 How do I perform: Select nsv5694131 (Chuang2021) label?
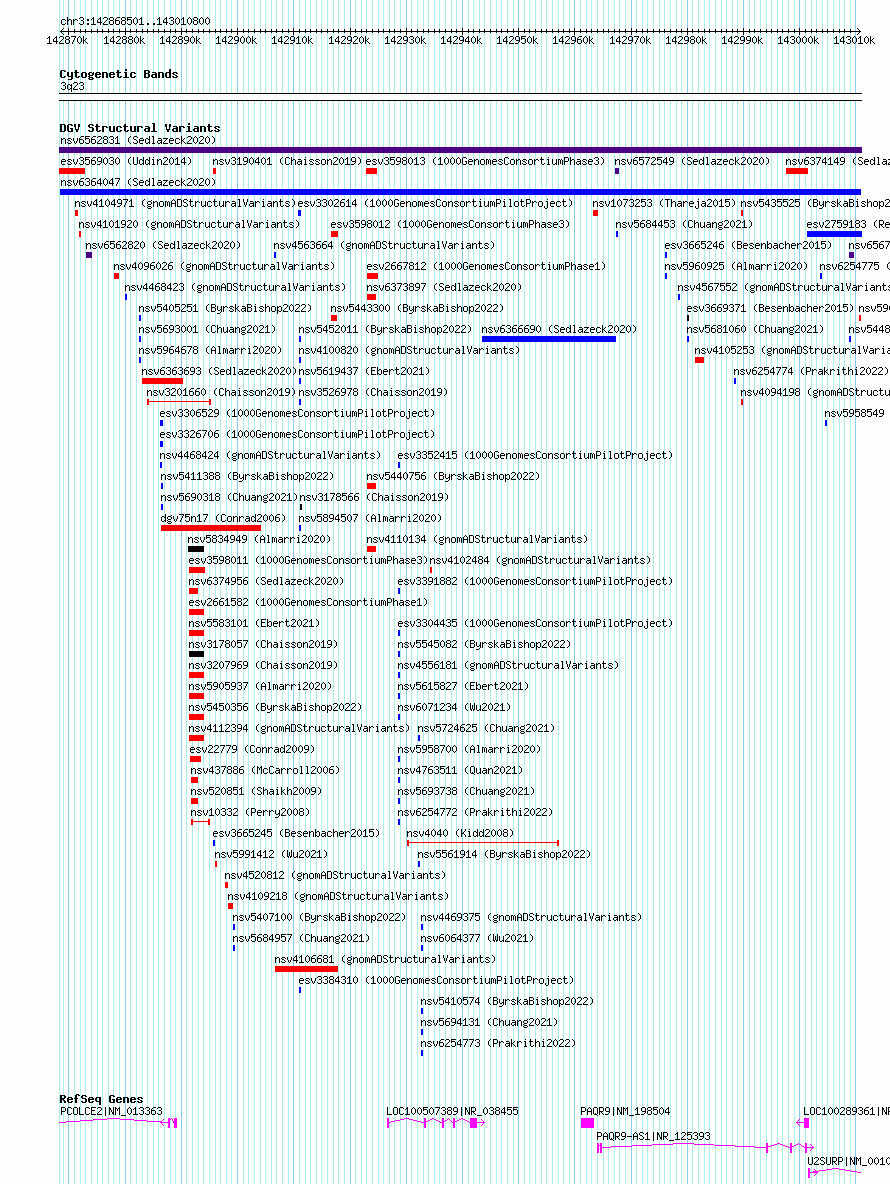489,1022
